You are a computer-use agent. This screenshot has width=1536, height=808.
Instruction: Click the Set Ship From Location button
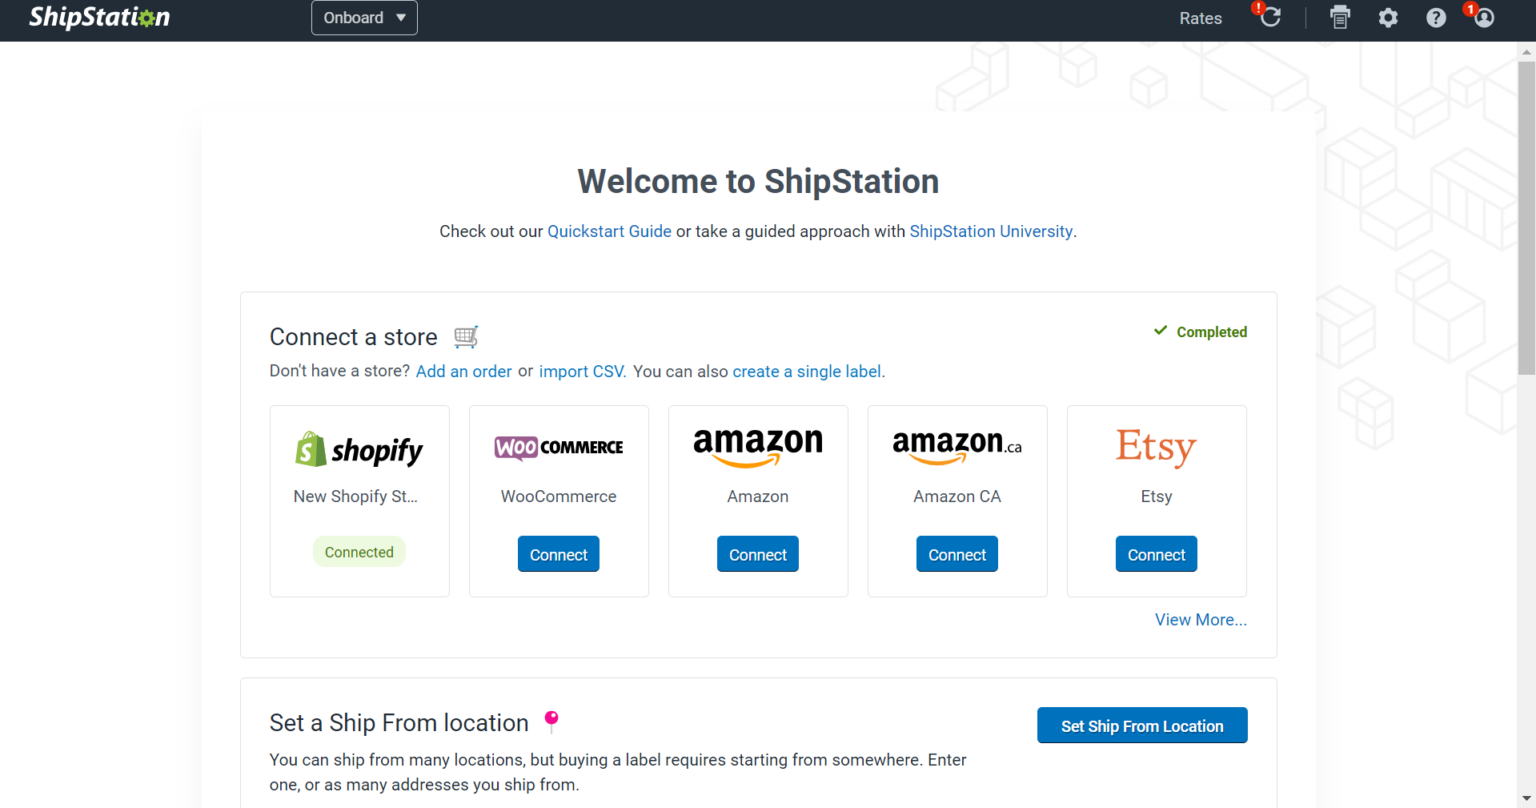point(1142,726)
